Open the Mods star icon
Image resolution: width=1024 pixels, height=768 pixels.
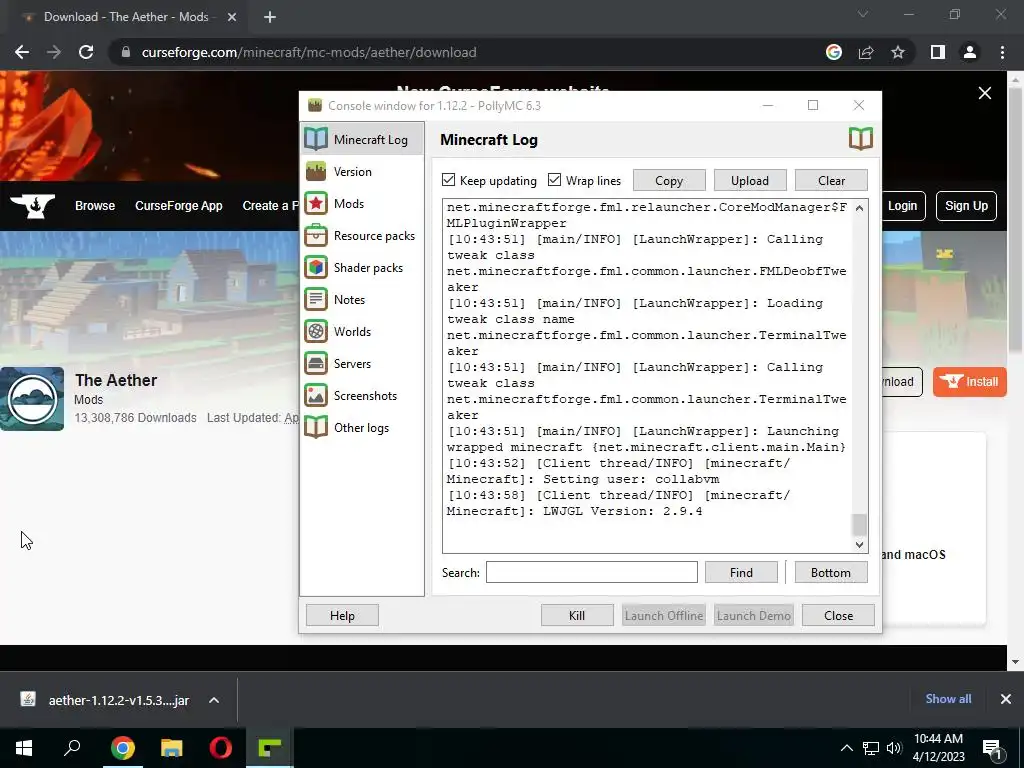point(316,203)
